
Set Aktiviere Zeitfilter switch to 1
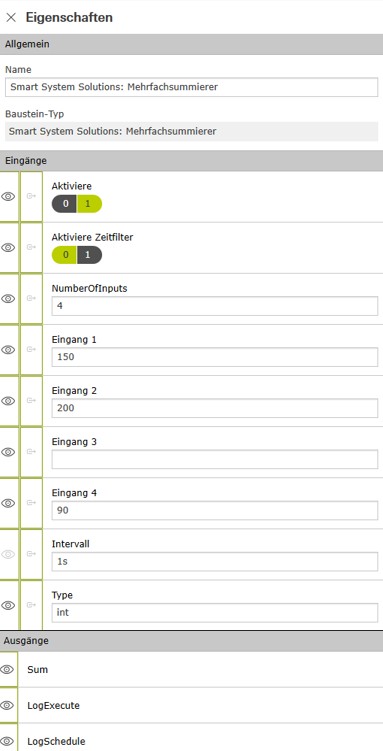tap(90, 255)
